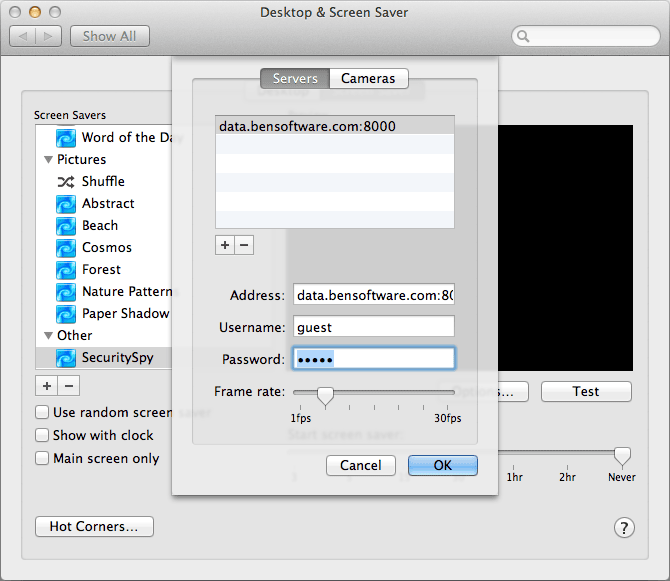Image resolution: width=670 pixels, height=581 pixels.
Task: Select the SecuritySpy name in the list
Action: tap(118, 358)
